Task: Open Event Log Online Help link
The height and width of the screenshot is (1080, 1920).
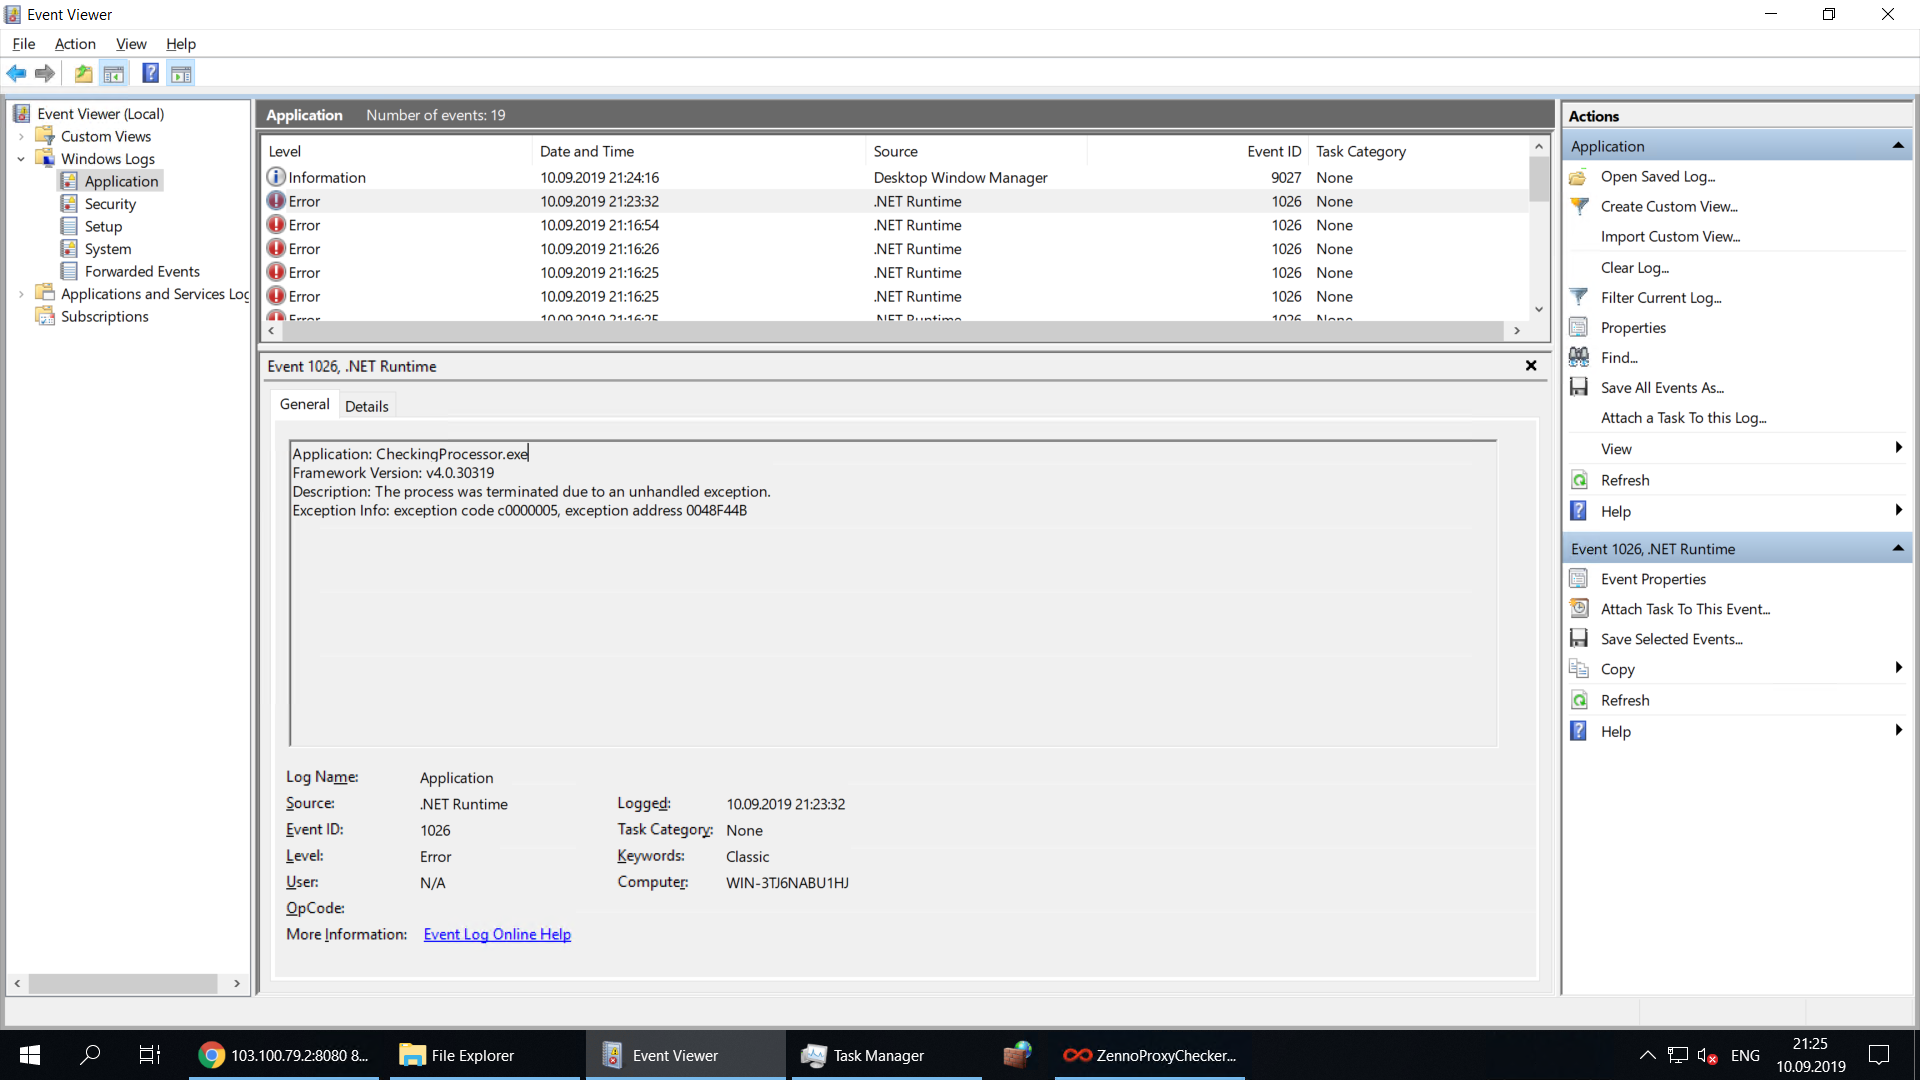Action: point(497,934)
